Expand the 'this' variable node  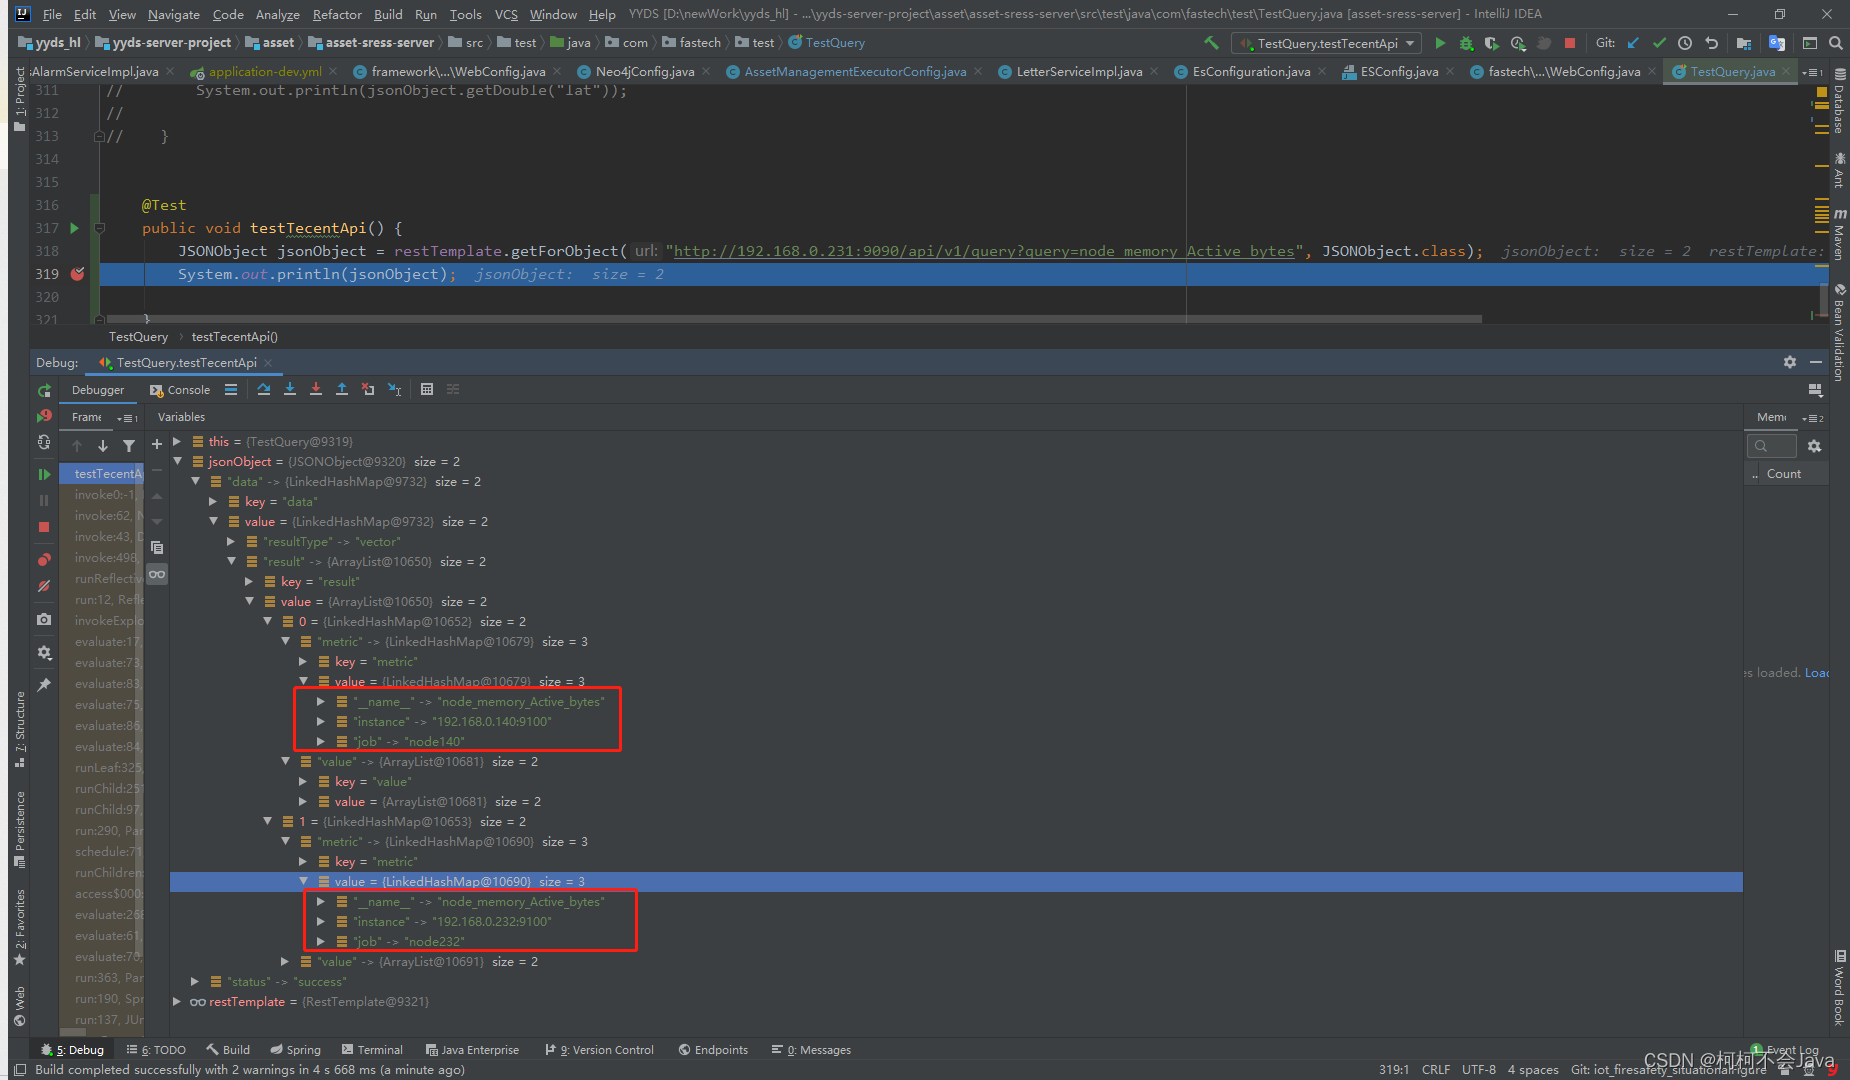pyautogui.click(x=177, y=441)
